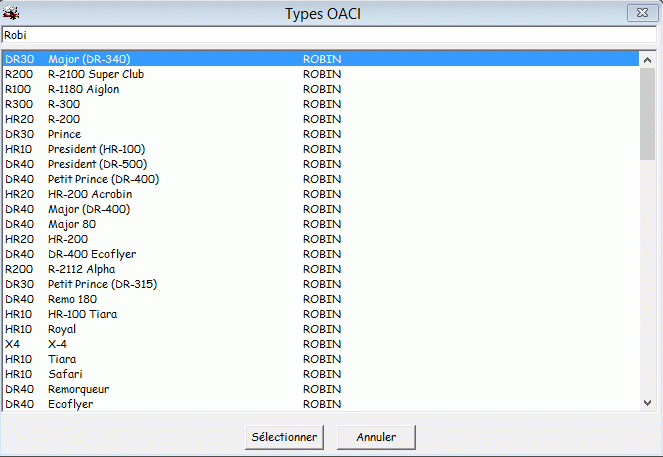Select the DR30 Prince row
Screen dimensions: 663x457
click(x=321, y=134)
